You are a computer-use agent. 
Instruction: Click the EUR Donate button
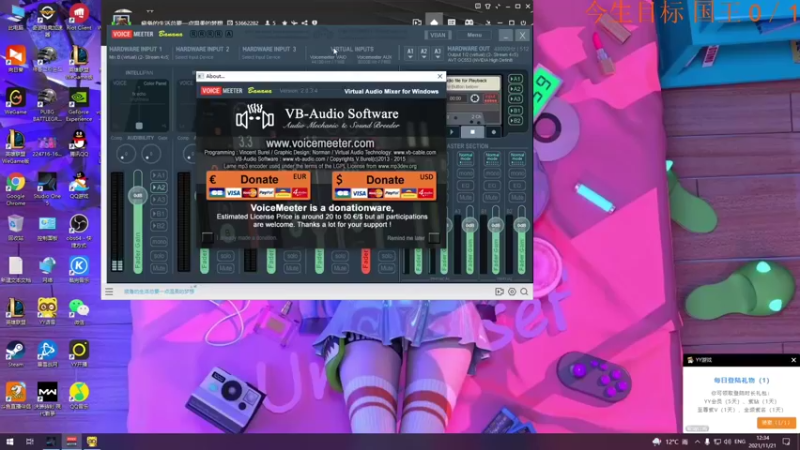(x=258, y=185)
